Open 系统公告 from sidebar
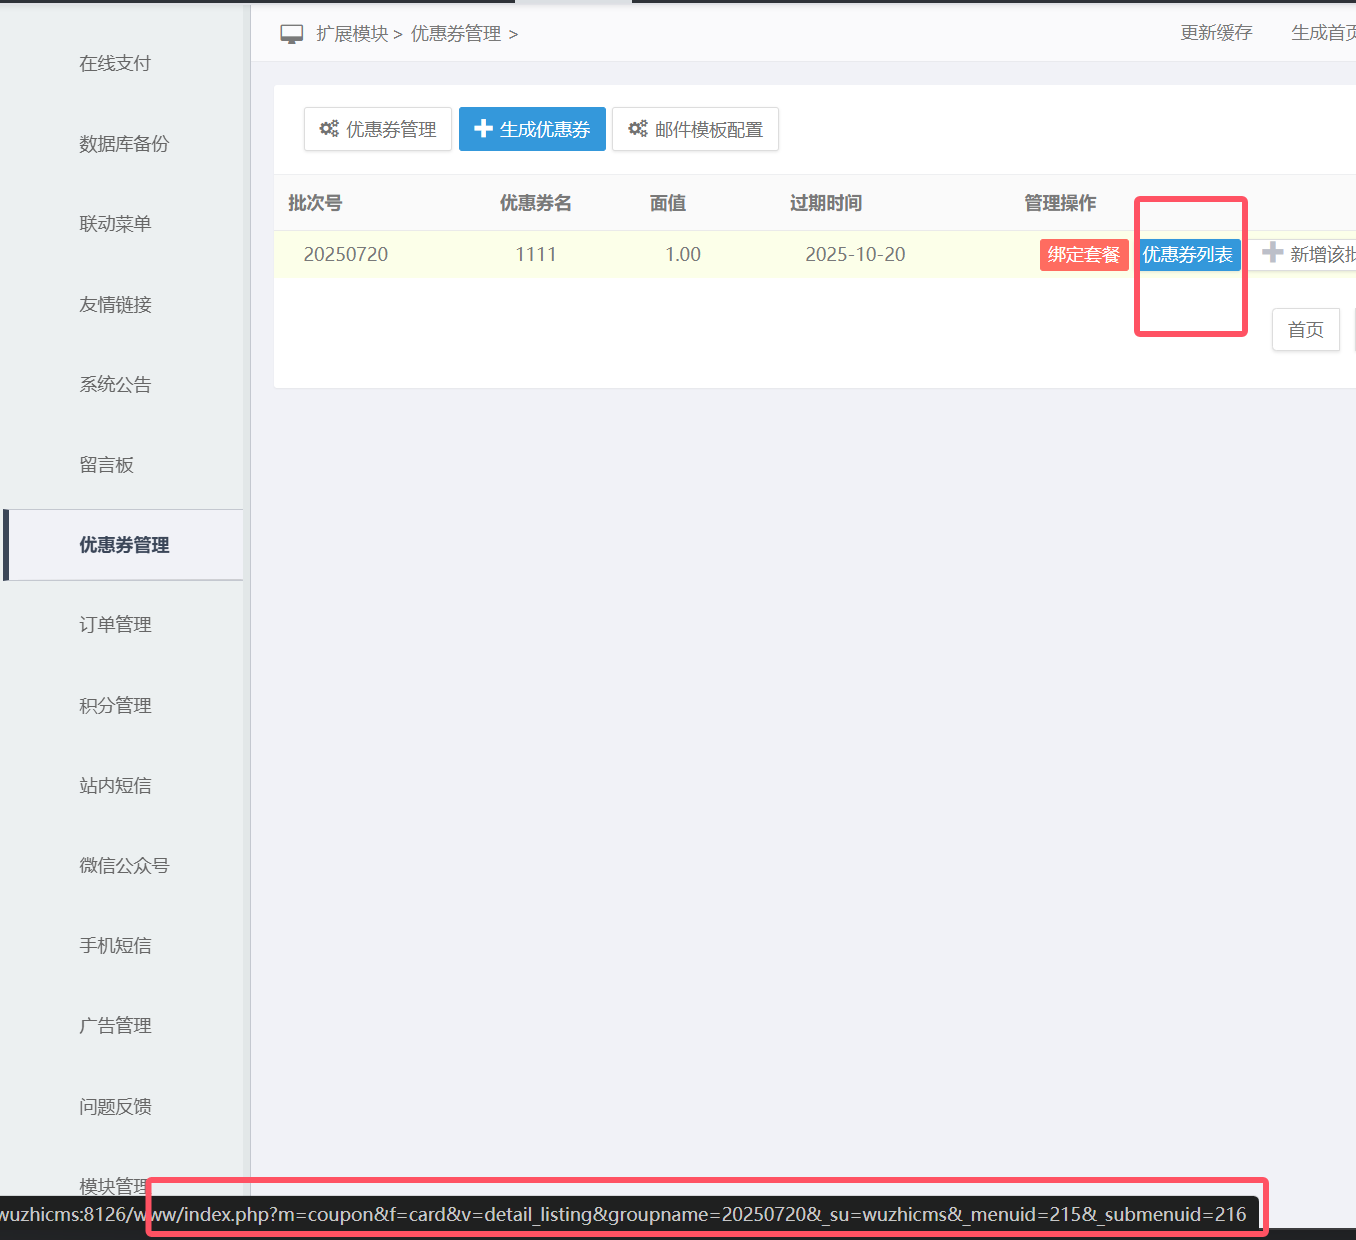 tap(115, 385)
